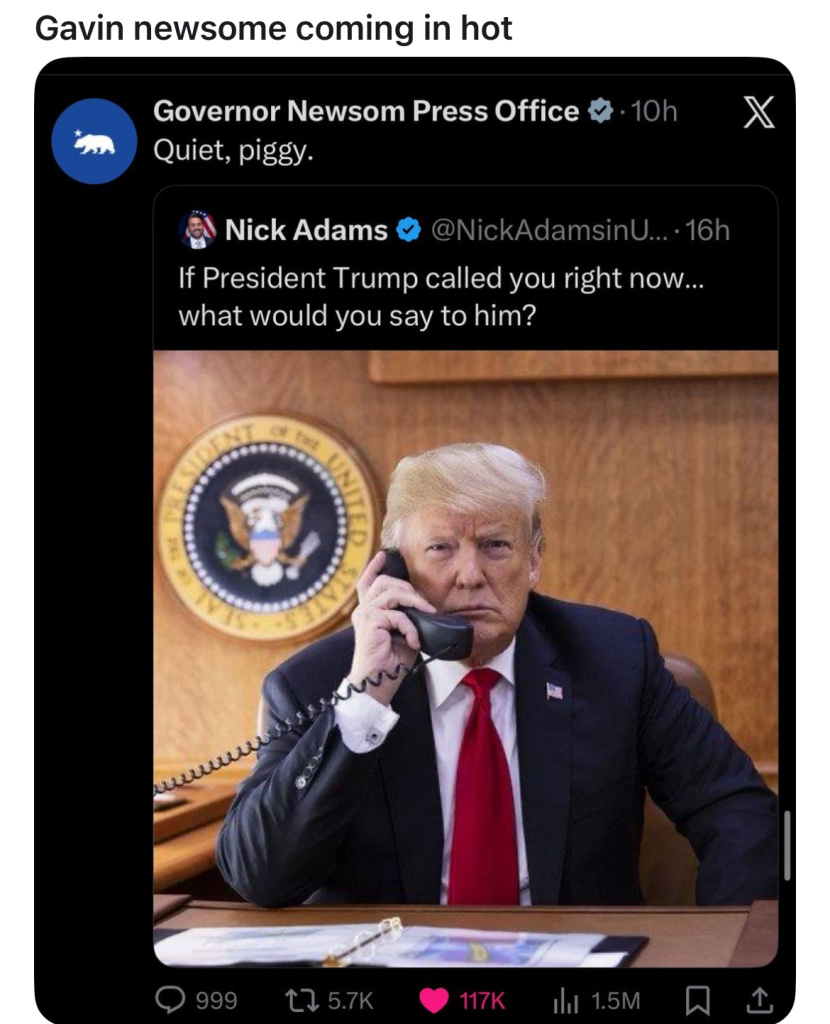Click the X logo in the post corner
This screenshot has width=830, height=1024.
tap(759, 112)
